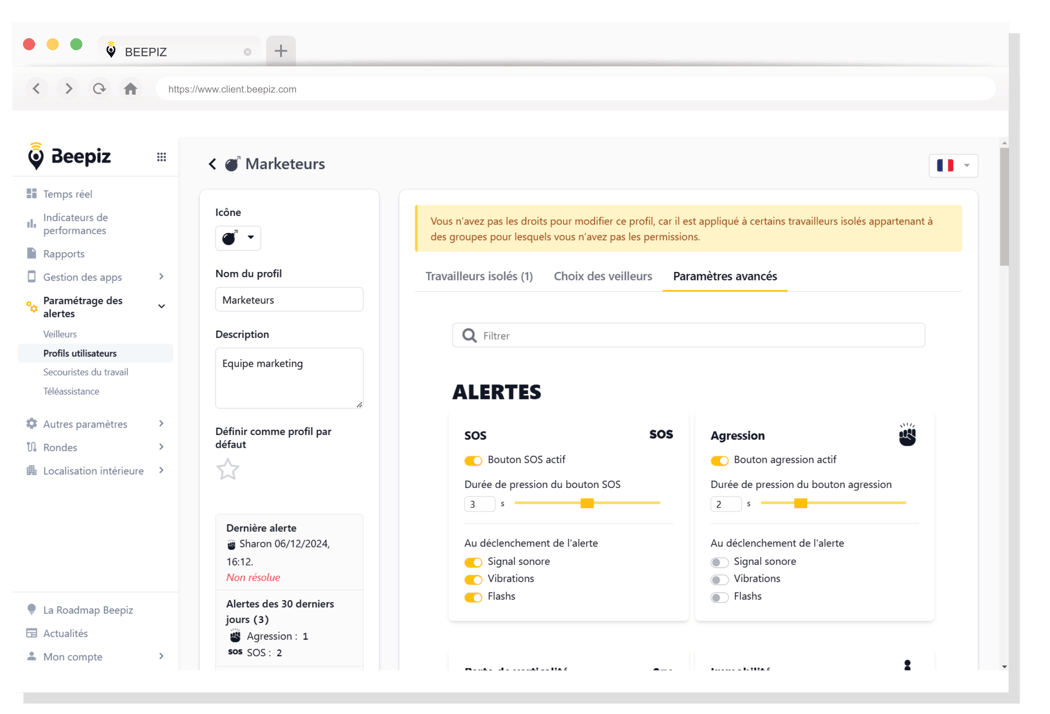Open the French flag language selector
Viewport: 1050px width, 714px height.
(x=953, y=166)
